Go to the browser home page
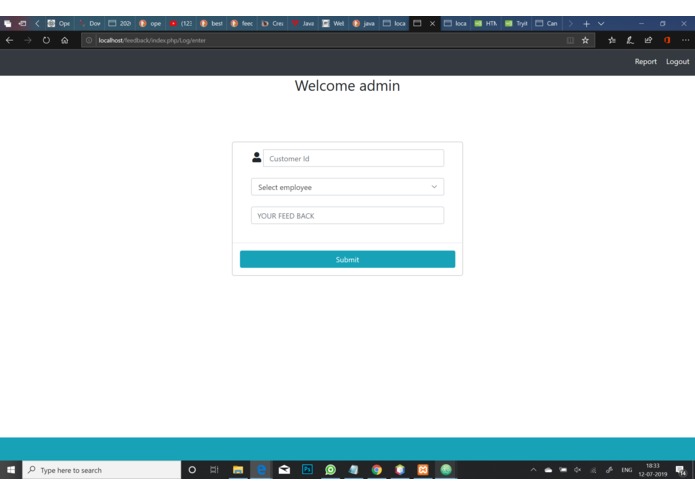The height and width of the screenshot is (494, 695). pos(65,40)
